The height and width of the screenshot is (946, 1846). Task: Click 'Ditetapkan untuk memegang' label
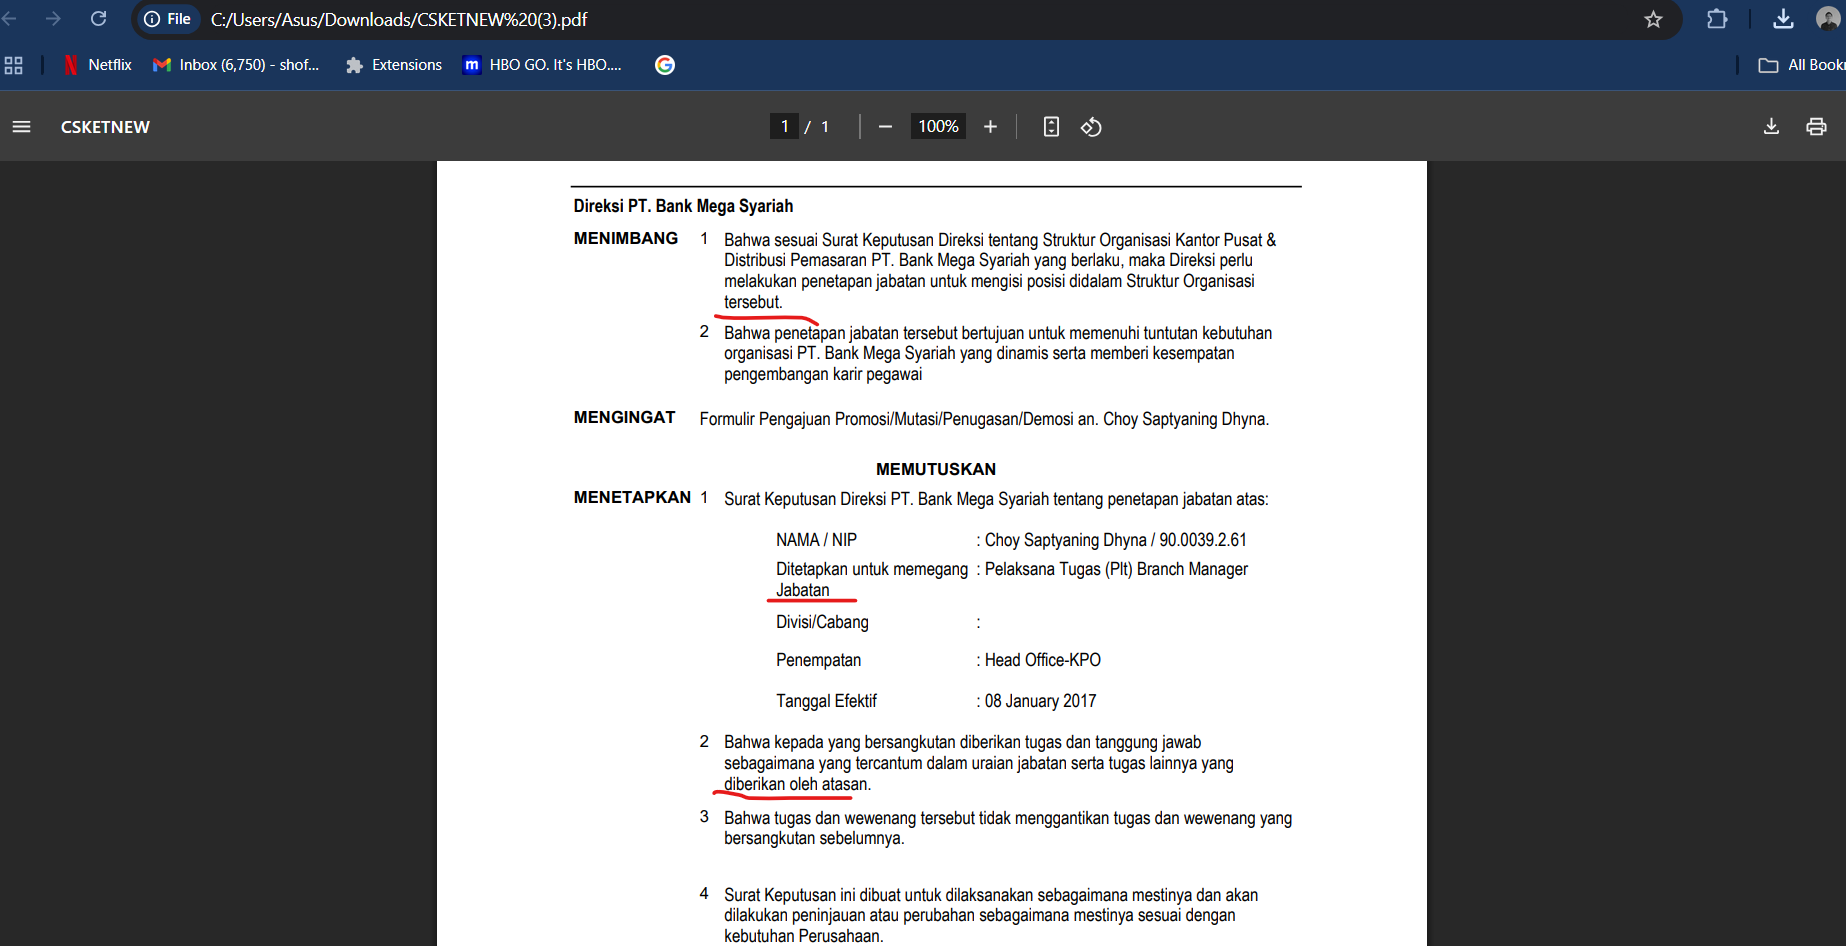872,569
